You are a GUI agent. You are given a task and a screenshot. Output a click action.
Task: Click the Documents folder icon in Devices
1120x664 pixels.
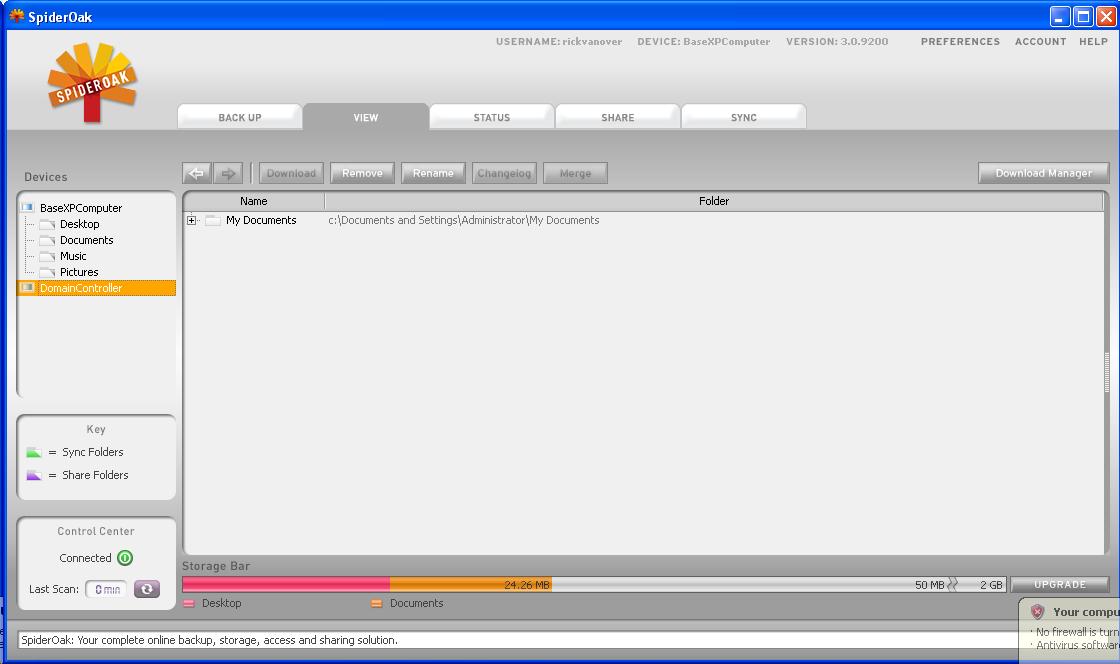click(48, 240)
